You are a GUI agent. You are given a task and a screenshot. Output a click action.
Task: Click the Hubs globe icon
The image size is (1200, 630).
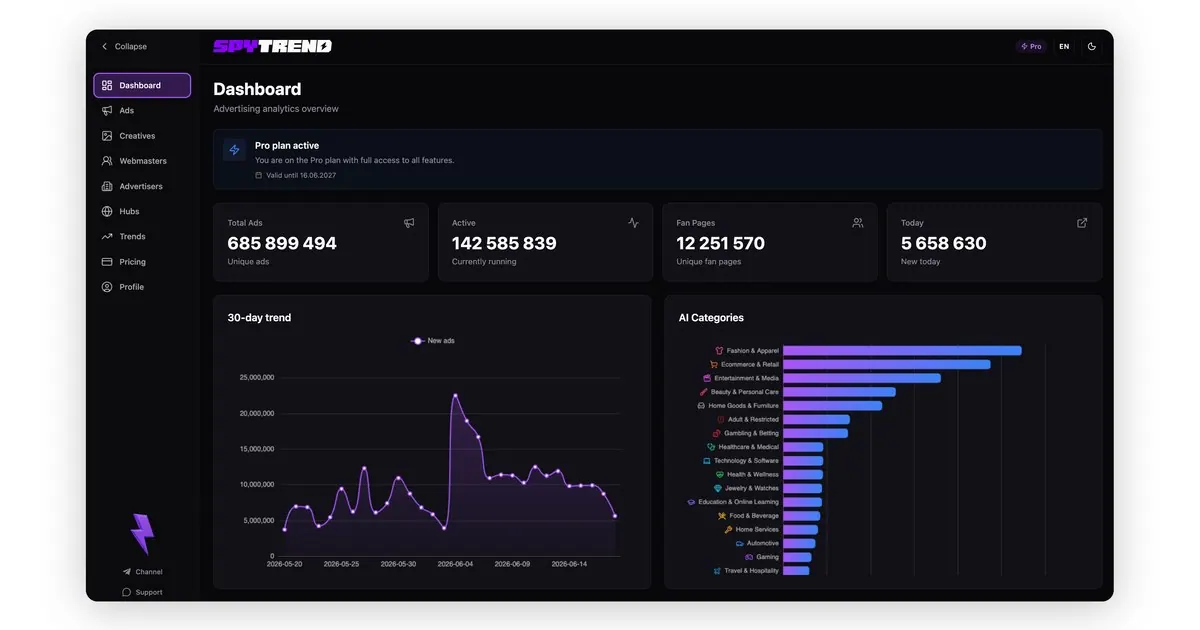tap(107, 211)
